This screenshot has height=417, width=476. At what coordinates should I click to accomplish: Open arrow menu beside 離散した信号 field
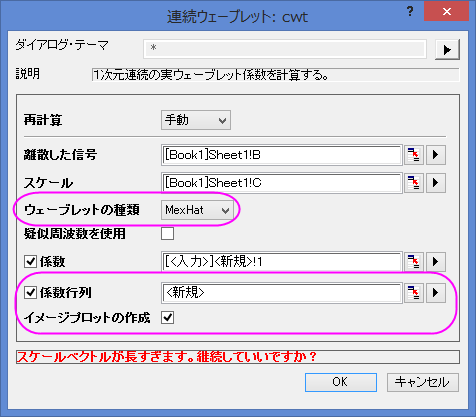436,155
